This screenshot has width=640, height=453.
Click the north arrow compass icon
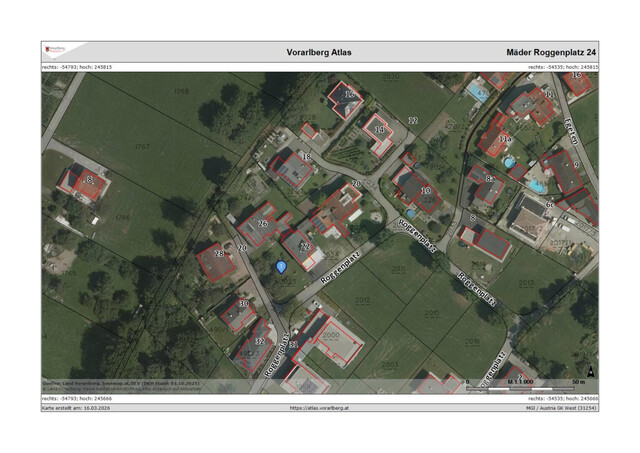(x=591, y=373)
